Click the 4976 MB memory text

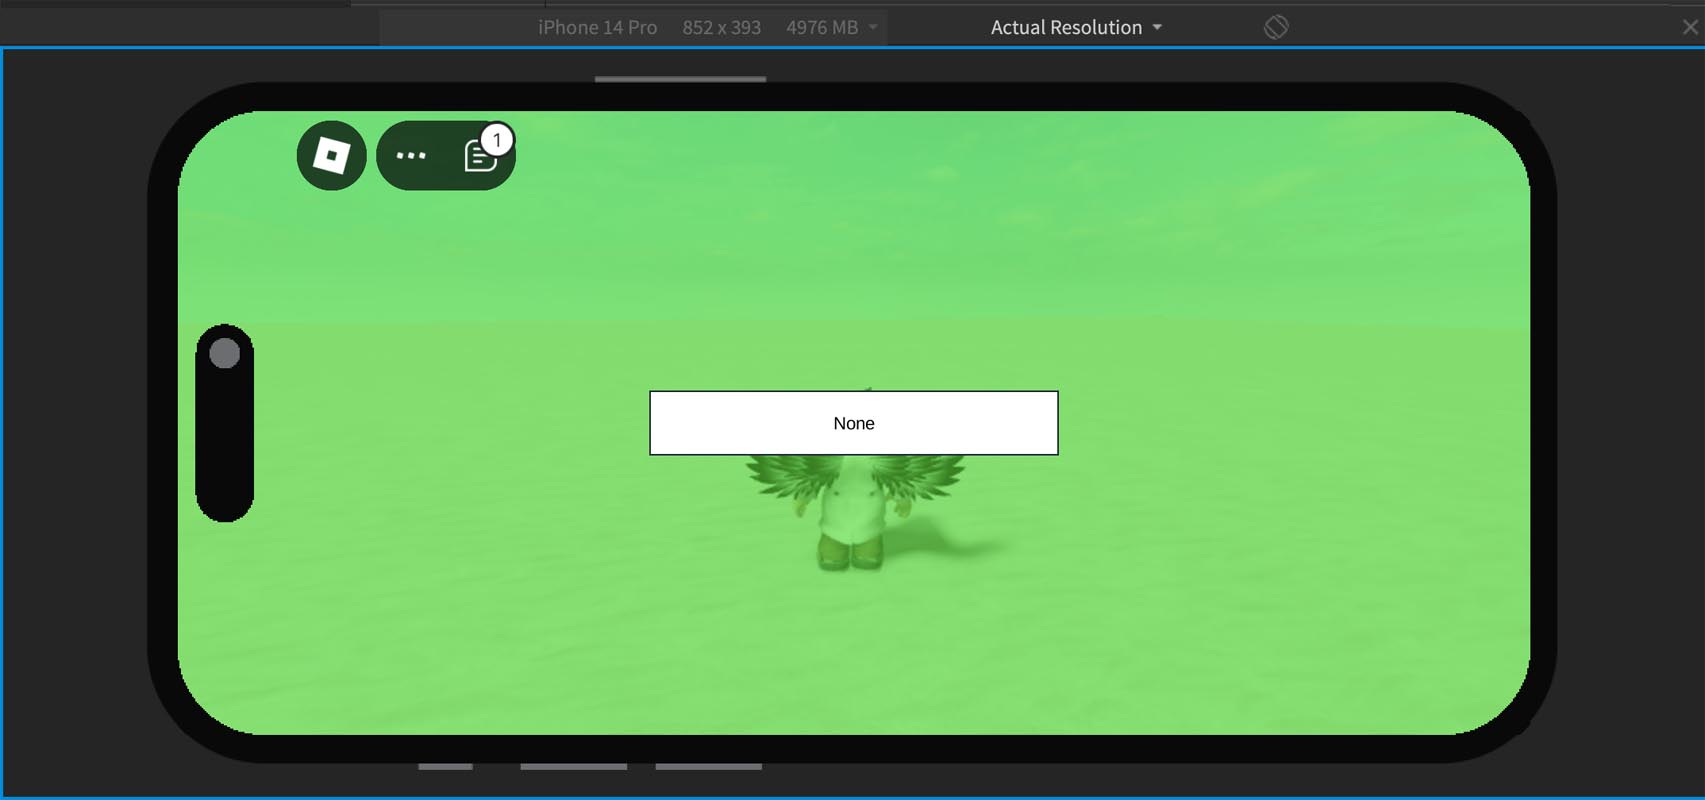822,28
